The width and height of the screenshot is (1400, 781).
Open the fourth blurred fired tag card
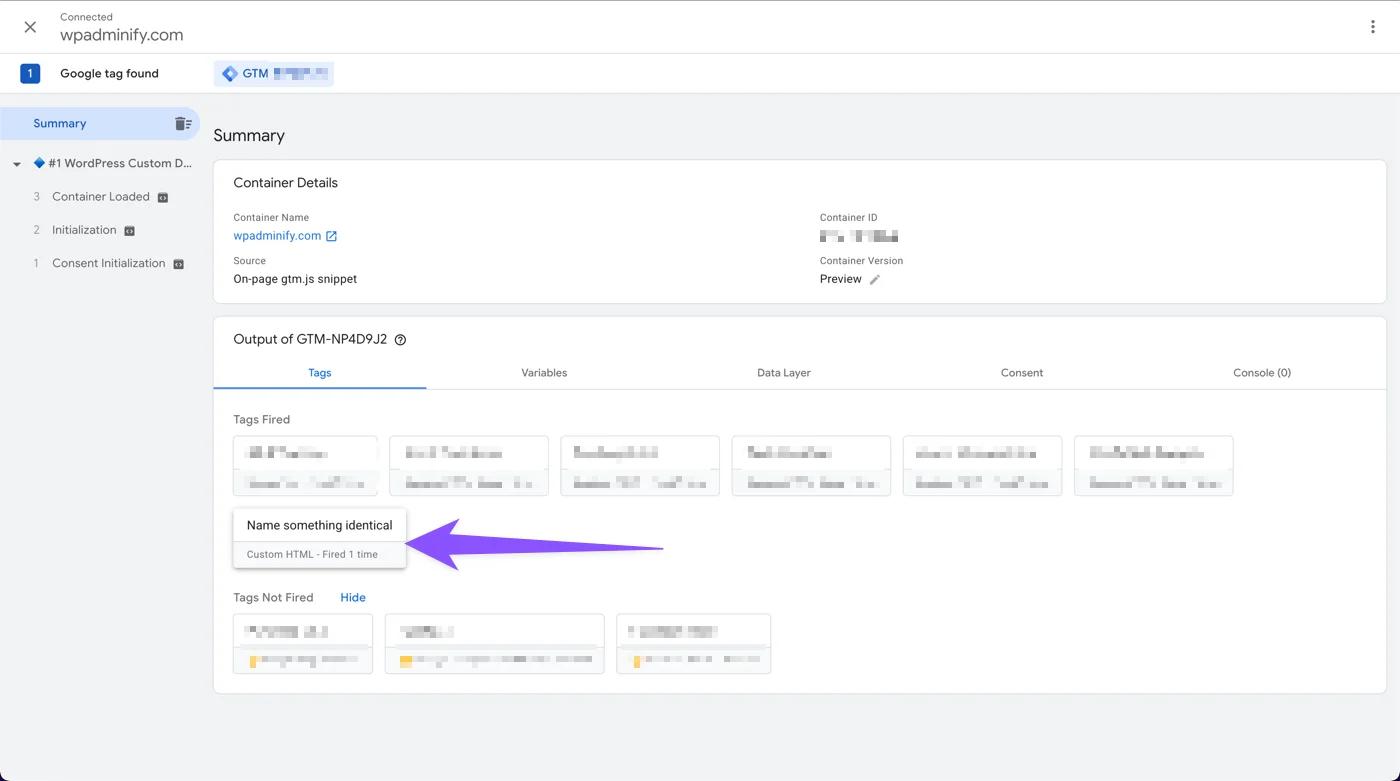point(811,466)
